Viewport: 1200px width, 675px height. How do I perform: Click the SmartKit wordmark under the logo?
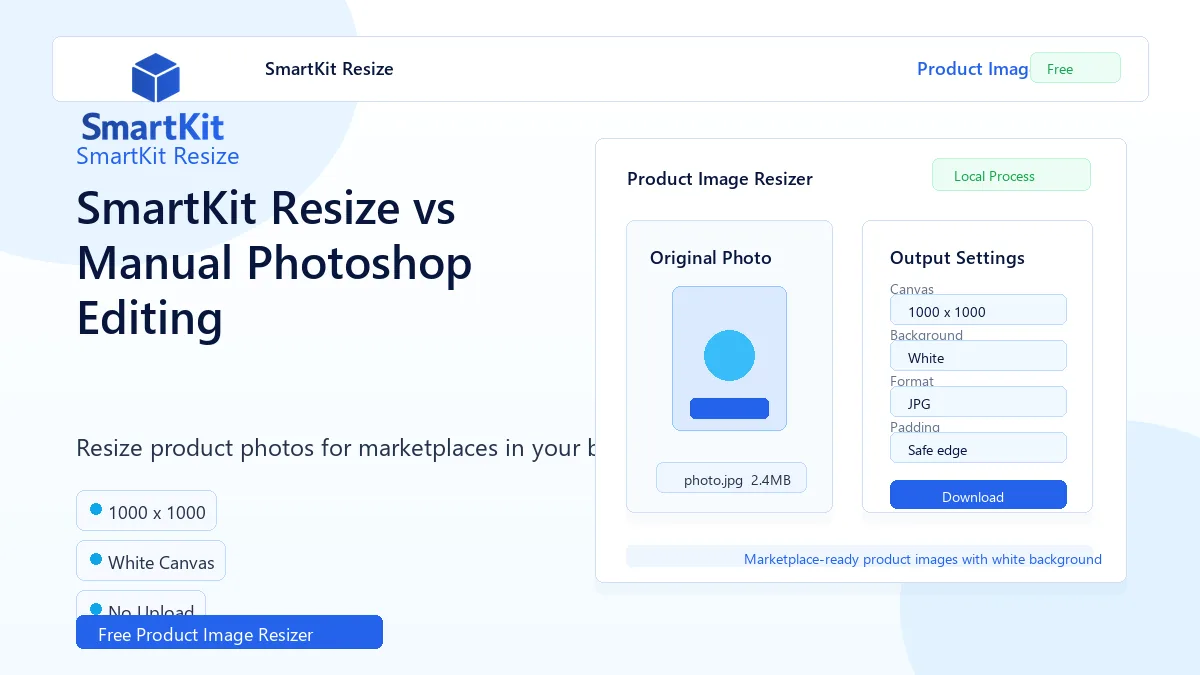pyautogui.click(x=153, y=127)
